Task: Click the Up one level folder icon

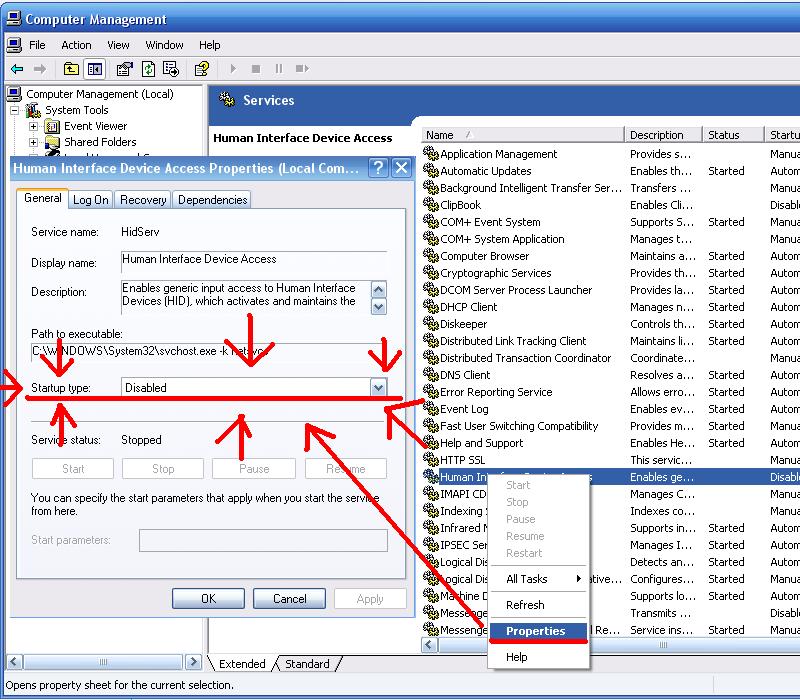Action: coord(71,68)
